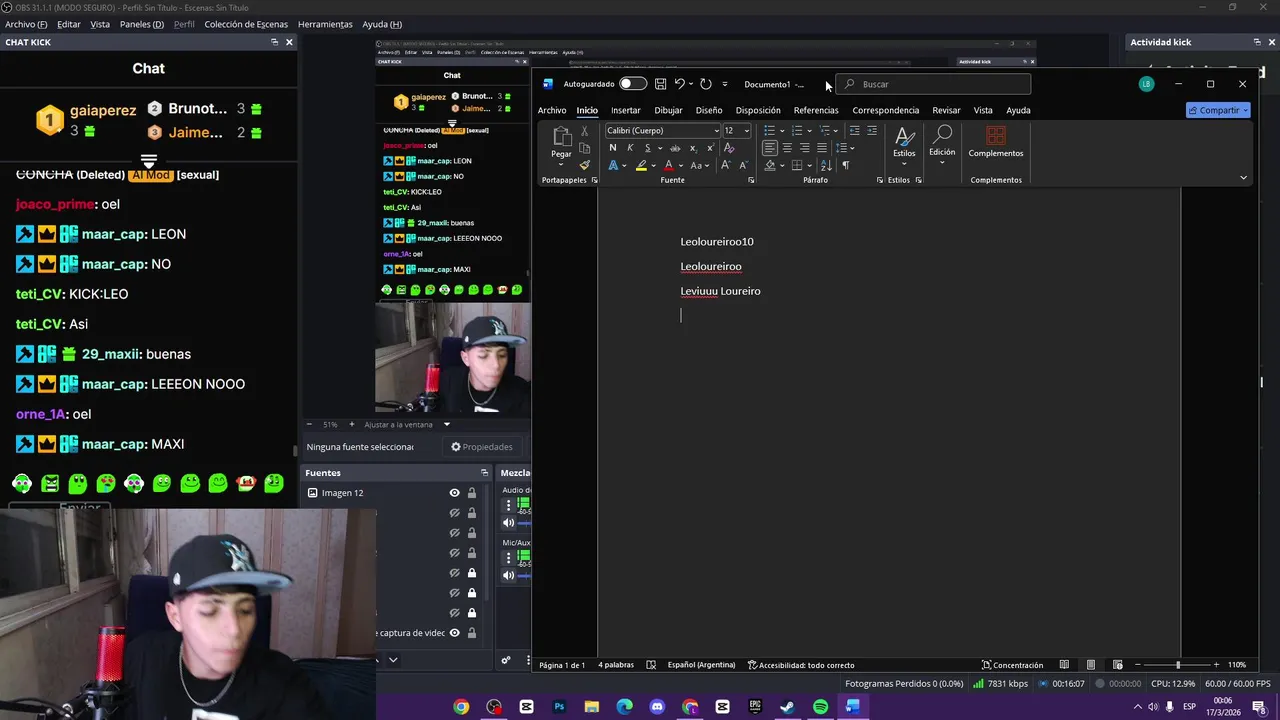Open the OBS Paneles (D) menu
The image size is (1280, 720).
142,24
